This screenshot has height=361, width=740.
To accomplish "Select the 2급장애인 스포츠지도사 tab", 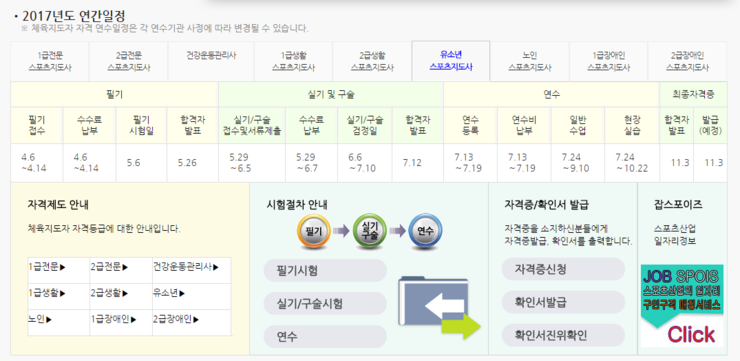I will pos(687,61).
